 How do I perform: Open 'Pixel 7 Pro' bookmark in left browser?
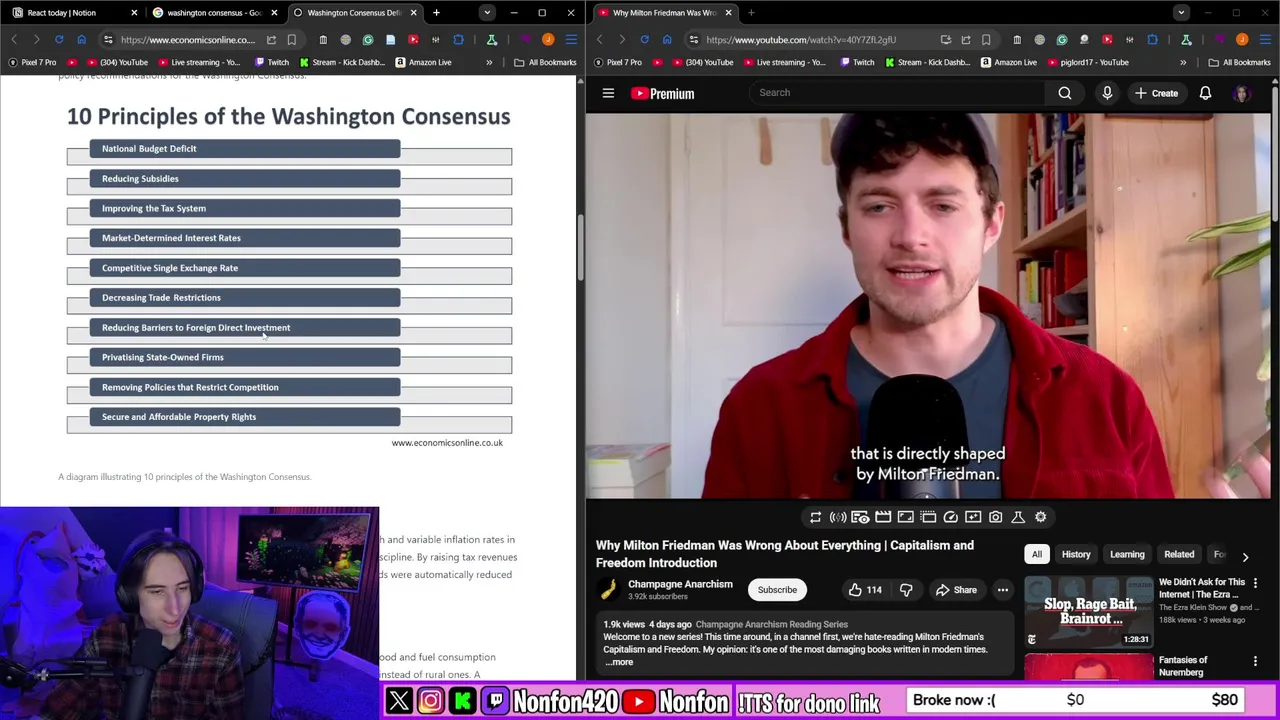click(33, 62)
